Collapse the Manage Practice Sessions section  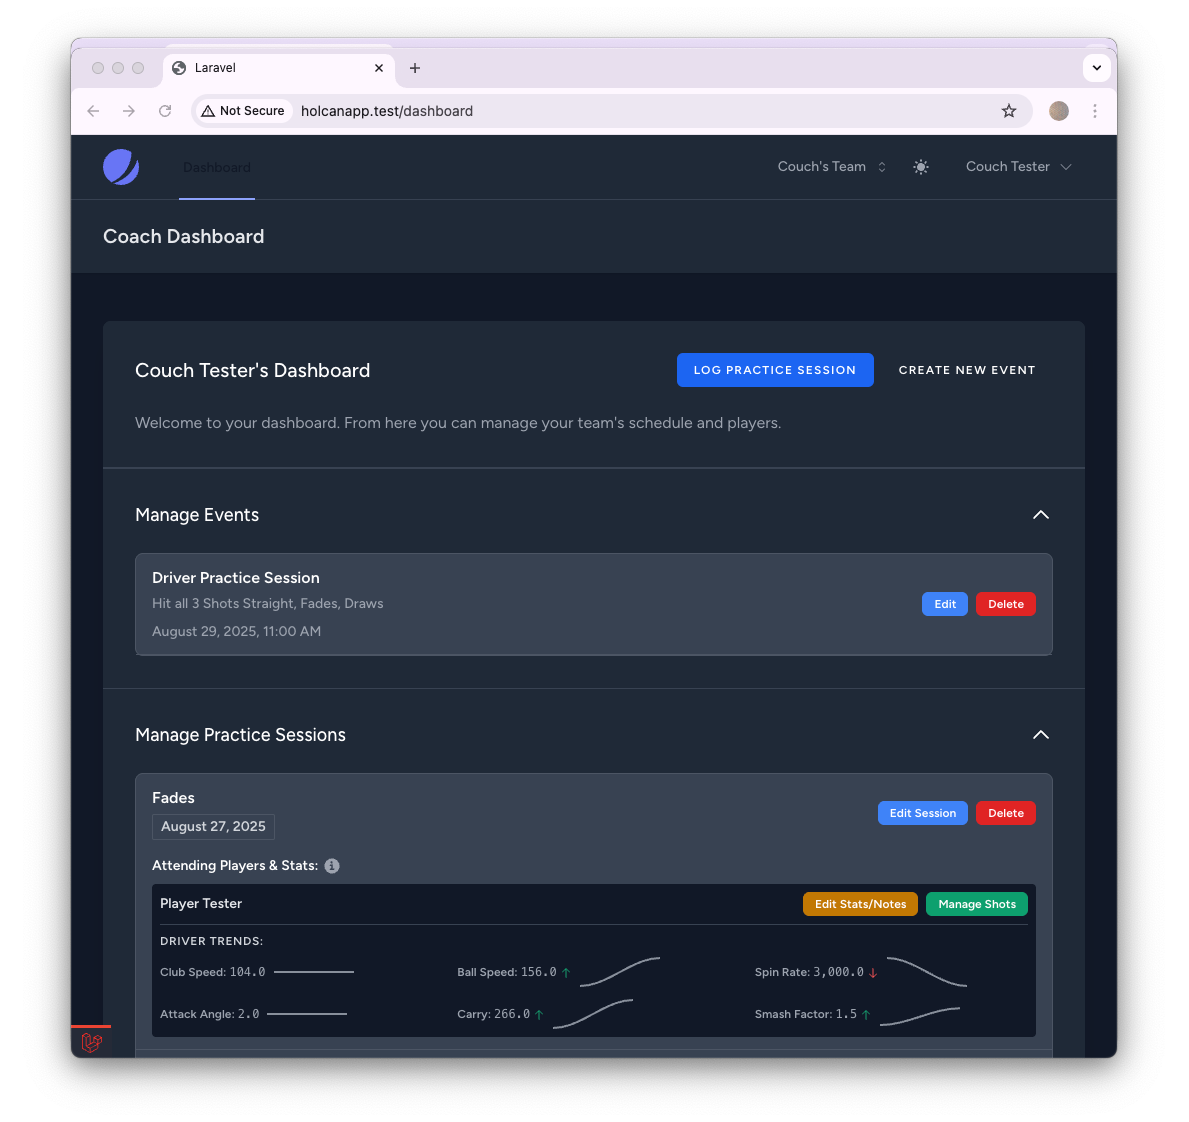point(1040,735)
